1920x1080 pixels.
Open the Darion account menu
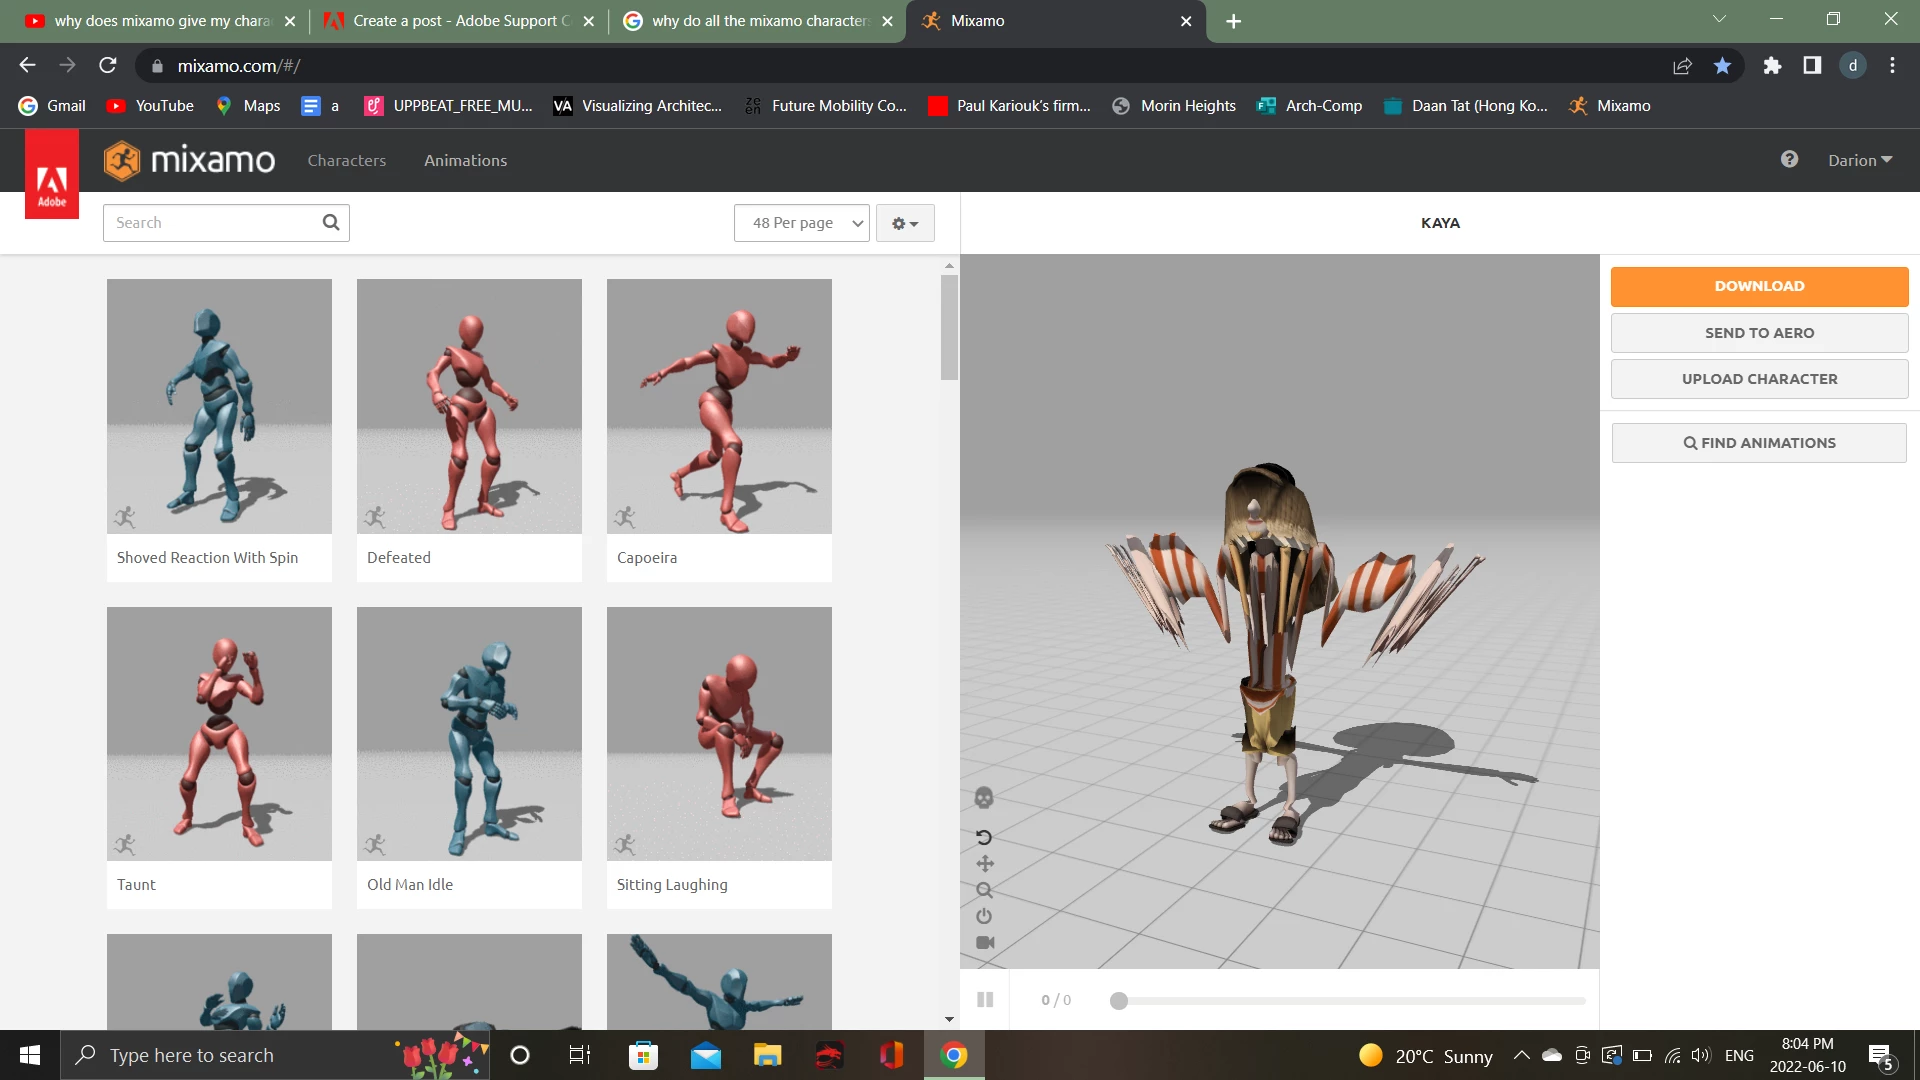tap(1859, 160)
